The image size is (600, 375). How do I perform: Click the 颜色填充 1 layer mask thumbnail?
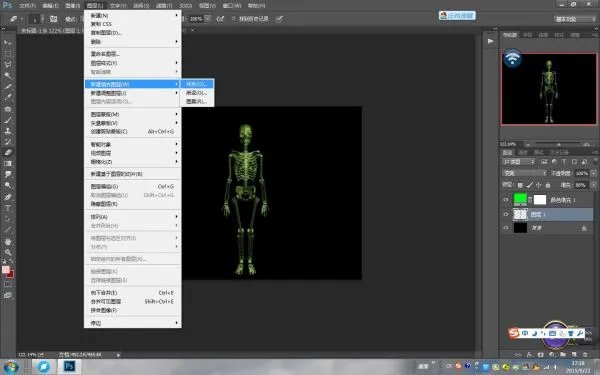540,199
